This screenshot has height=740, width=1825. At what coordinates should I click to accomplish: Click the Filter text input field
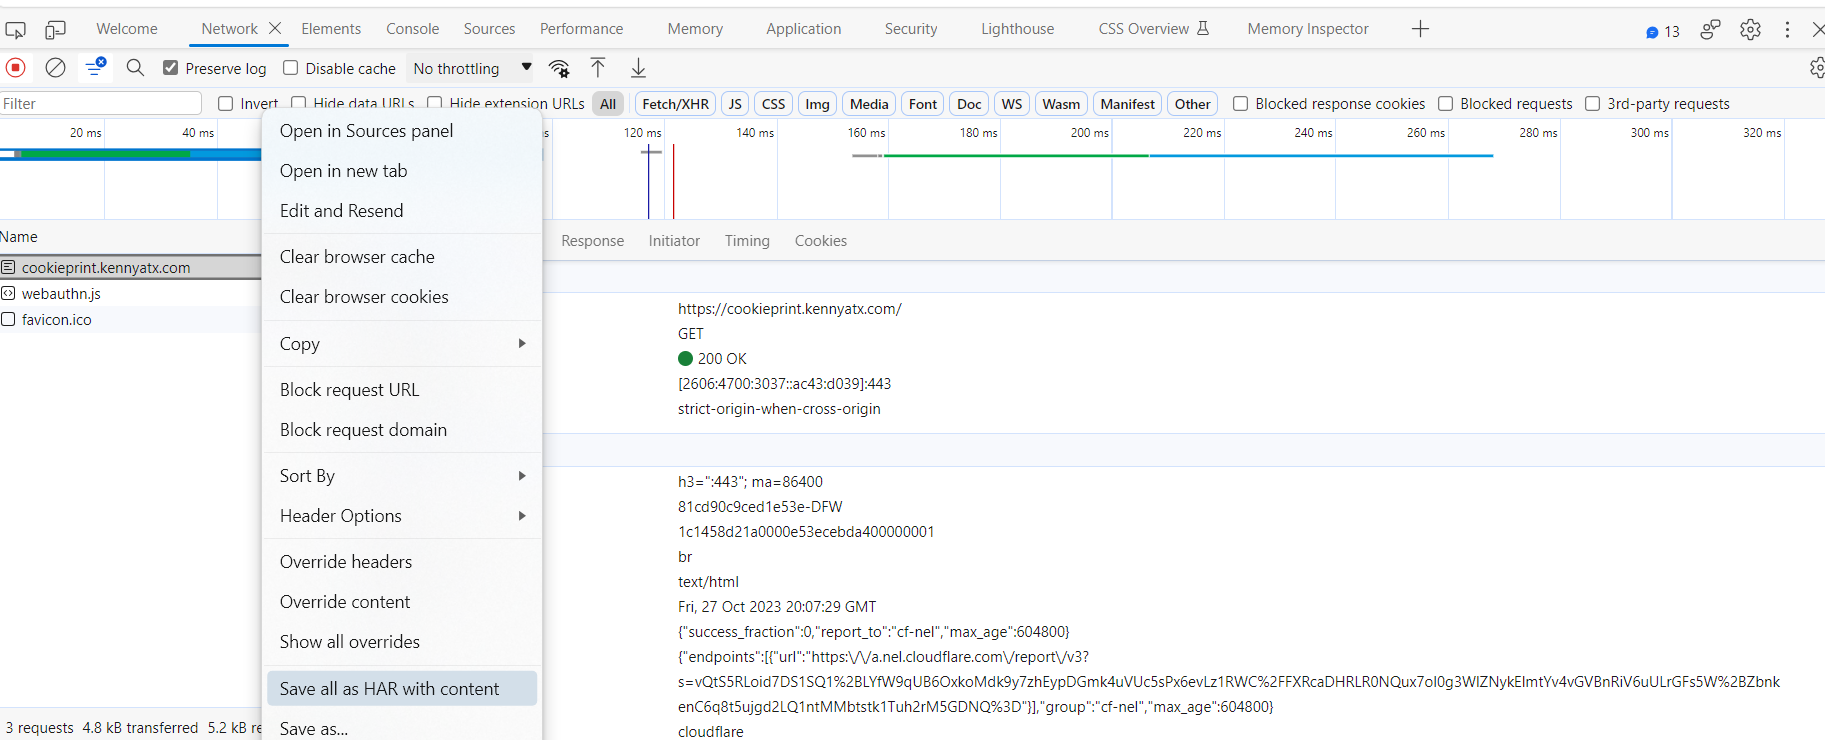[x=100, y=104]
